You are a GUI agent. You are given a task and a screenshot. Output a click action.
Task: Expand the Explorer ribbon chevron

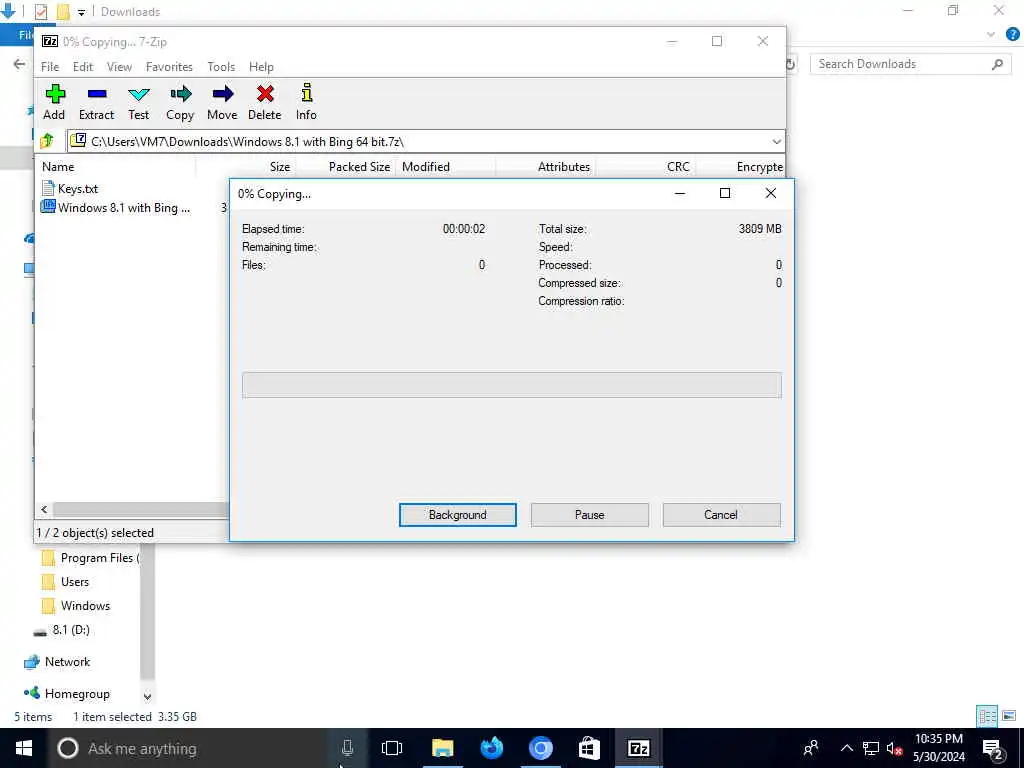(x=991, y=34)
